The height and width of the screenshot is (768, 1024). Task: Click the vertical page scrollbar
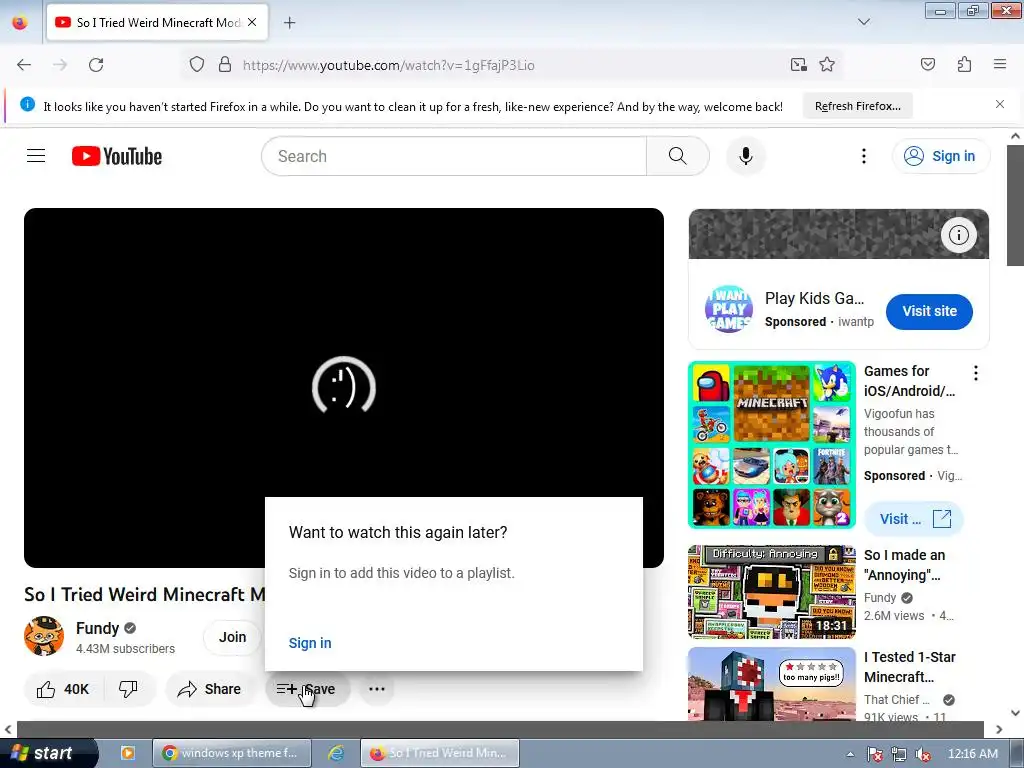point(1015,205)
